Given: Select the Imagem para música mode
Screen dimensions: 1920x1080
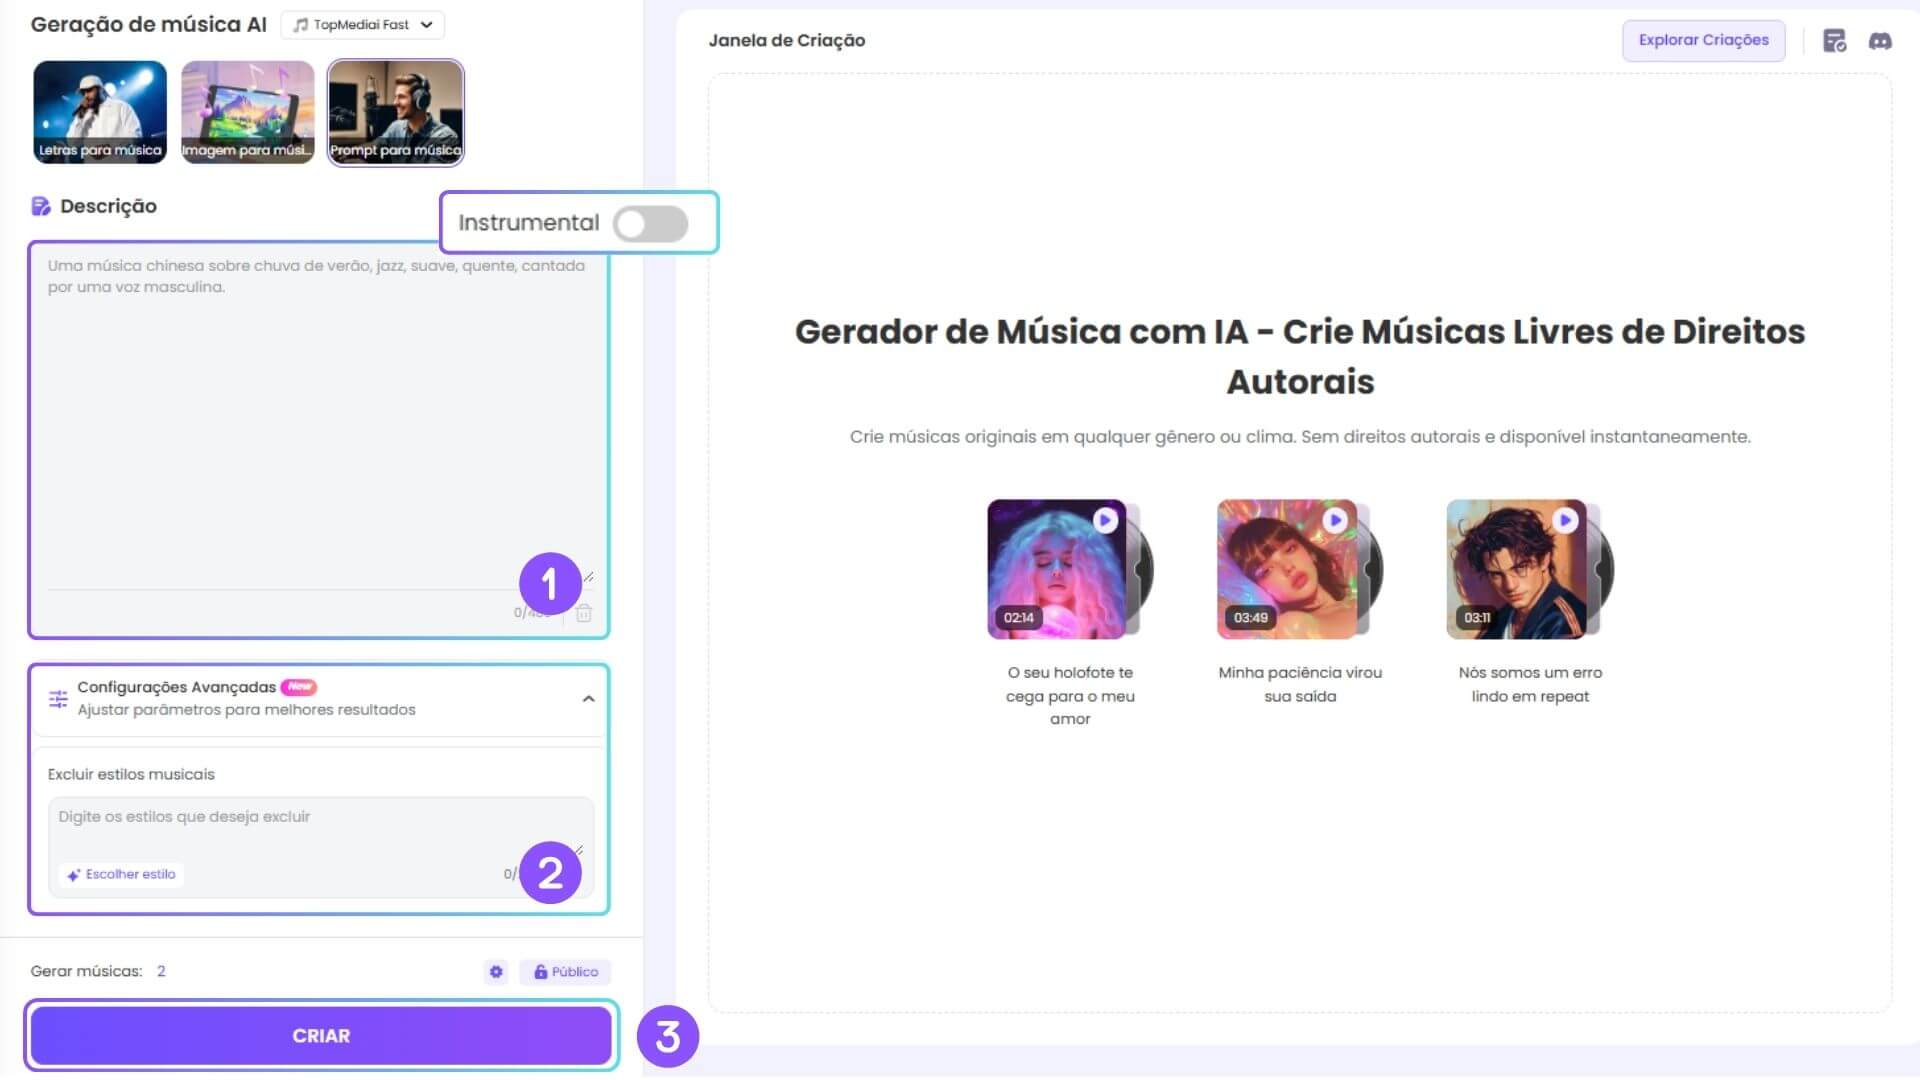Looking at the screenshot, I should tap(247, 112).
